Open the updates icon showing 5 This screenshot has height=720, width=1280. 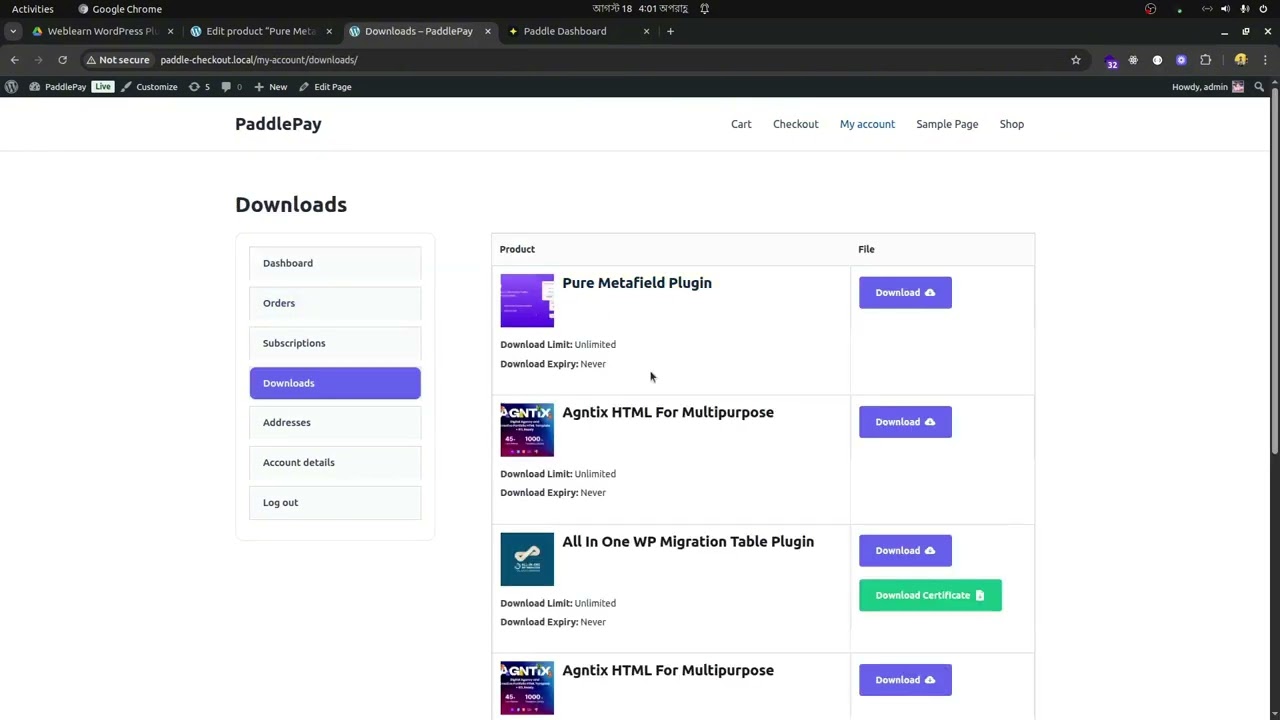[x=199, y=87]
